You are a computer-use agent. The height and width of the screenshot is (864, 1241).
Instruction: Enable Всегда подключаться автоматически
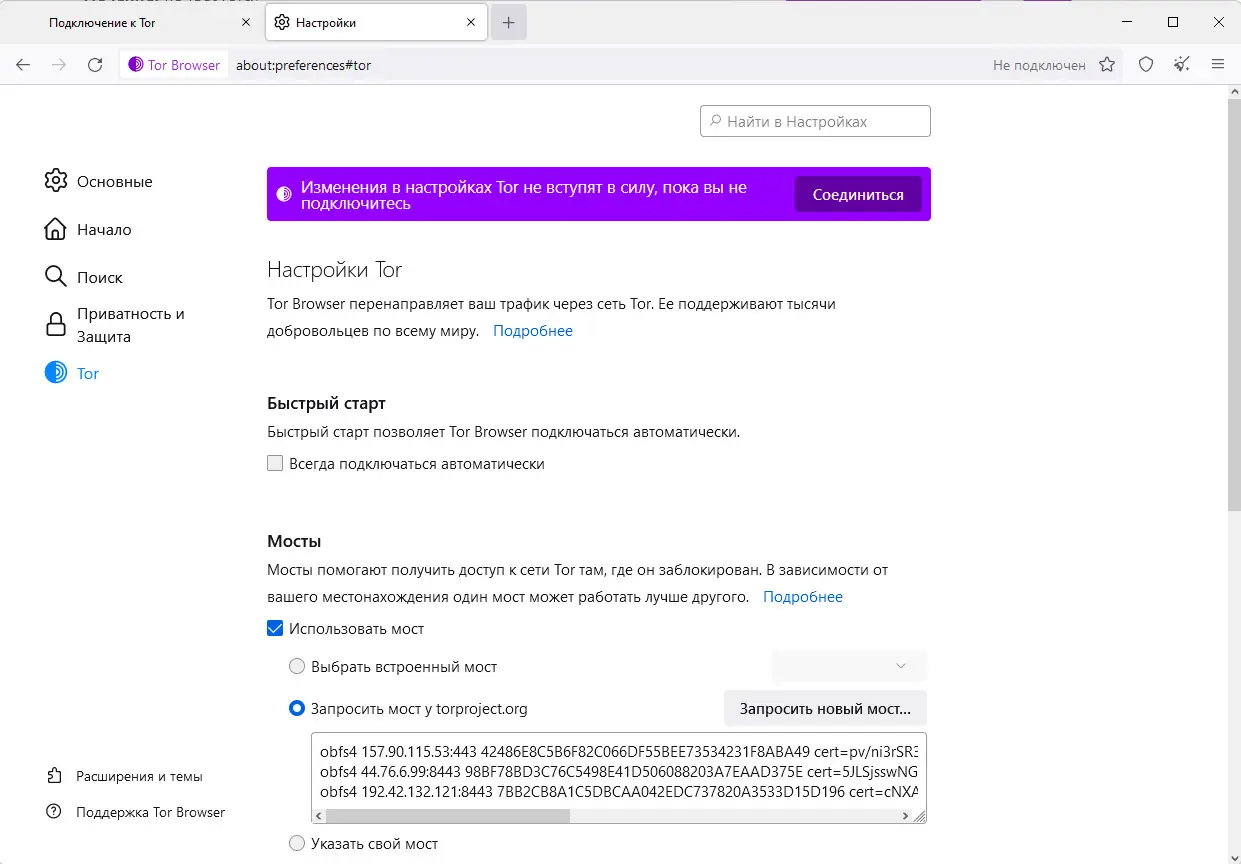[x=275, y=463]
